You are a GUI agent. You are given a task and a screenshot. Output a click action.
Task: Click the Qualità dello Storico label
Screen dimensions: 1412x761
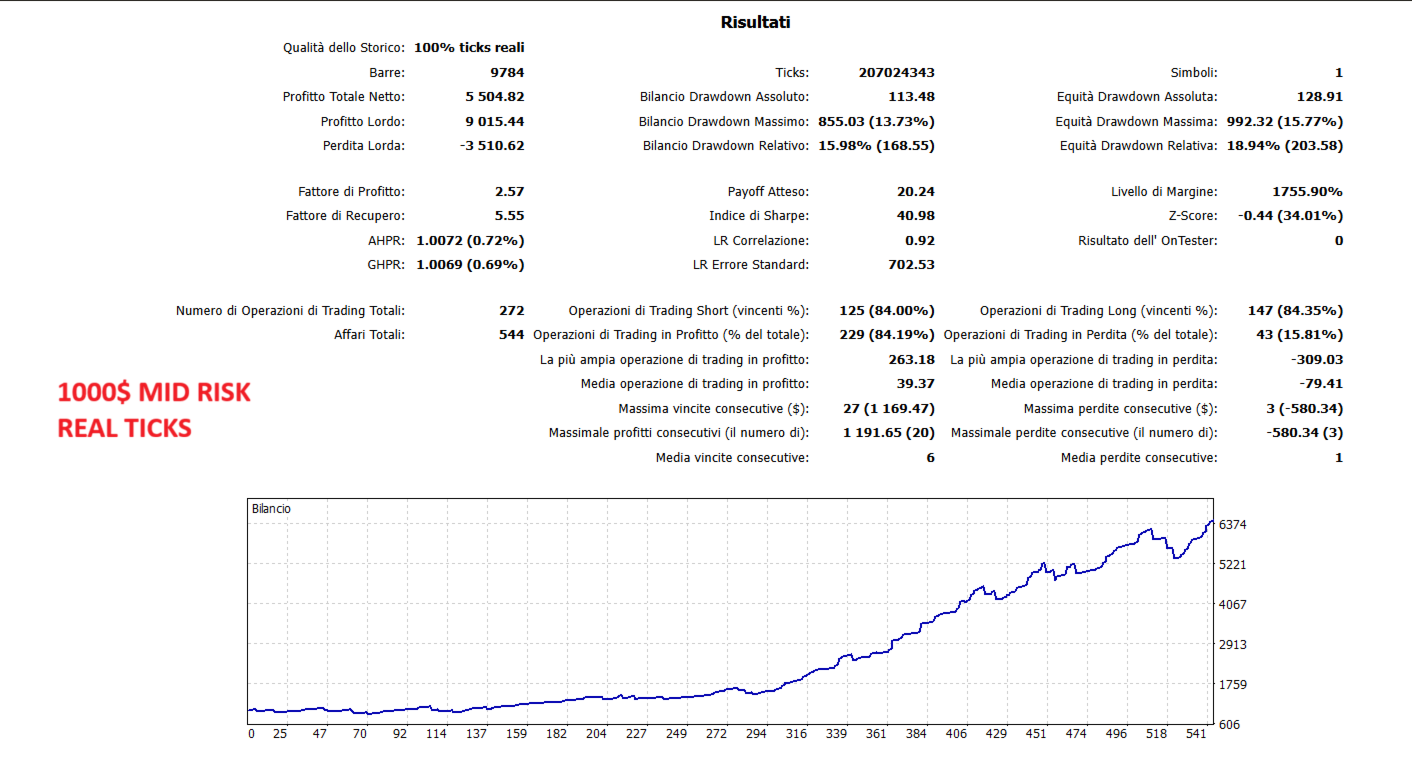(x=344, y=48)
